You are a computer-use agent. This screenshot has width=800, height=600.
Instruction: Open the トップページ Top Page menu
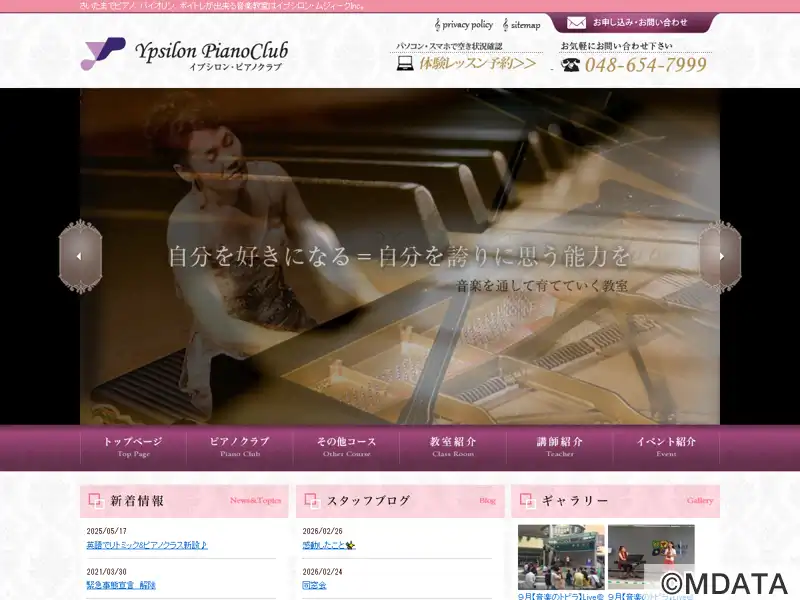pyautogui.click(x=133, y=446)
